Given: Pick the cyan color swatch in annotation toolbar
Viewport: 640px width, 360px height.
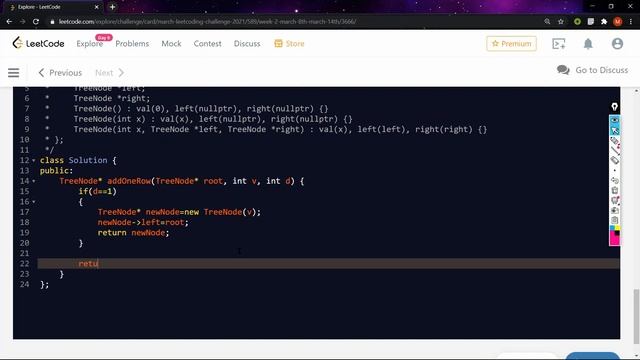Looking at the screenshot, I should tap(612, 229).
